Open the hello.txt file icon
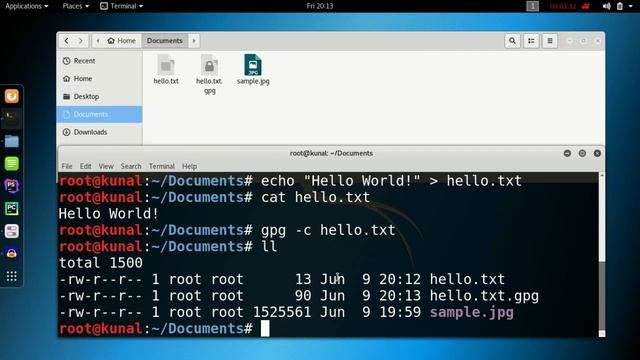The width and height of the screenshot is (640, 360). (166, 69)
